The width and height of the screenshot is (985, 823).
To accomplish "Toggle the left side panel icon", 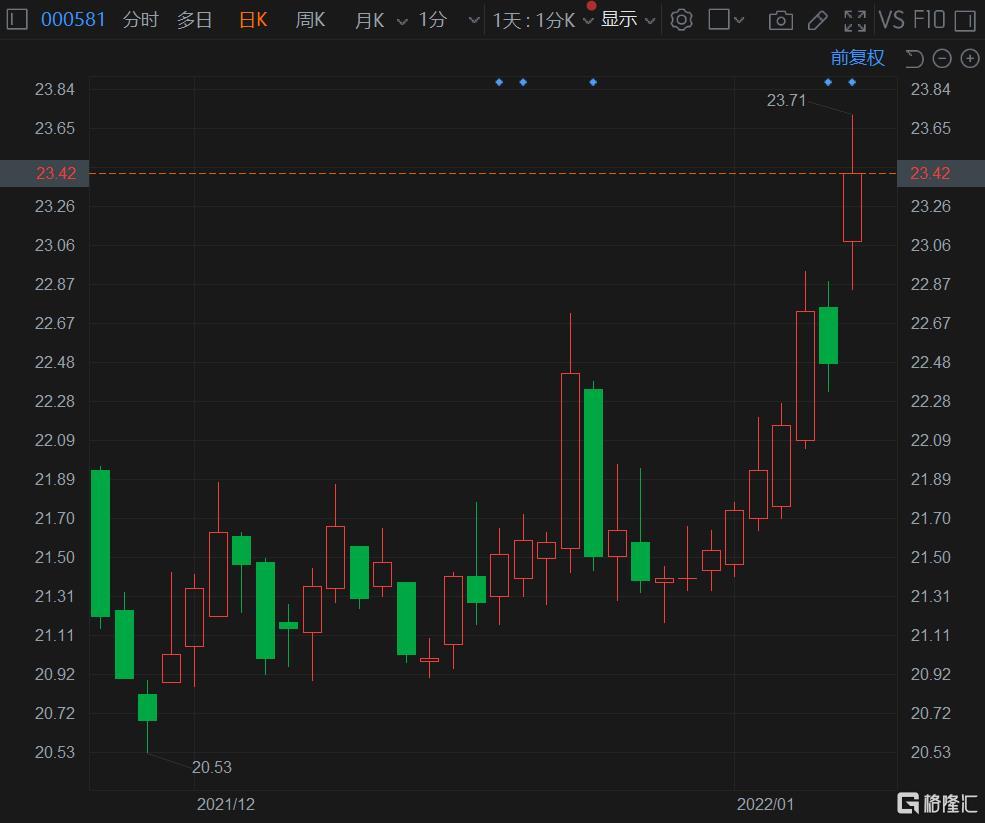I will [x=17, y=19].
